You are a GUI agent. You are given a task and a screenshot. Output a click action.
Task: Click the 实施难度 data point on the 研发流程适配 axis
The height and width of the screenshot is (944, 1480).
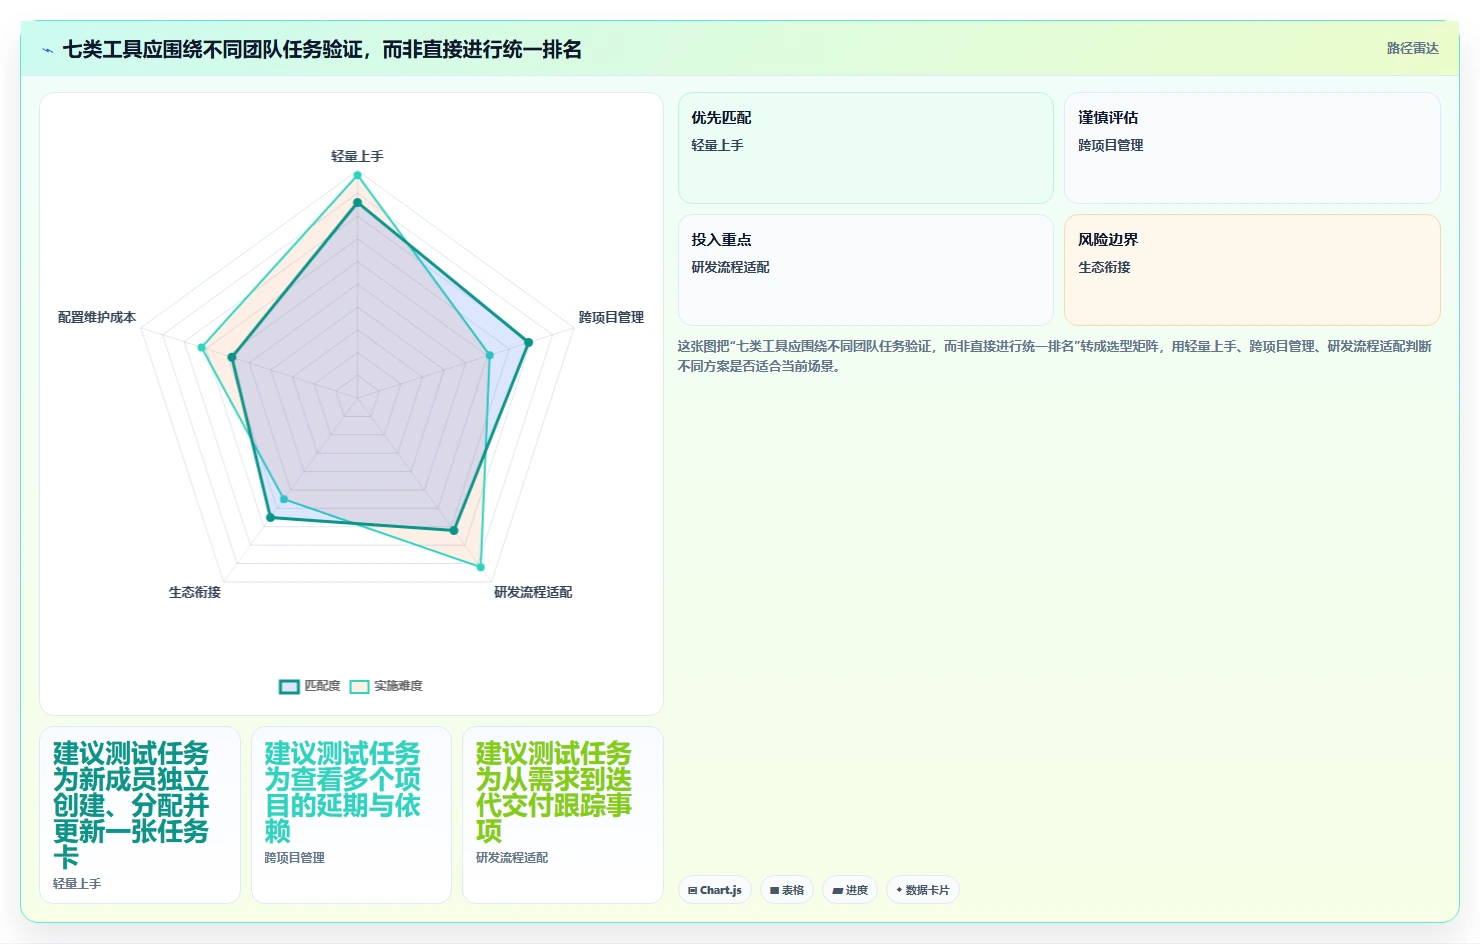(481, 567)
